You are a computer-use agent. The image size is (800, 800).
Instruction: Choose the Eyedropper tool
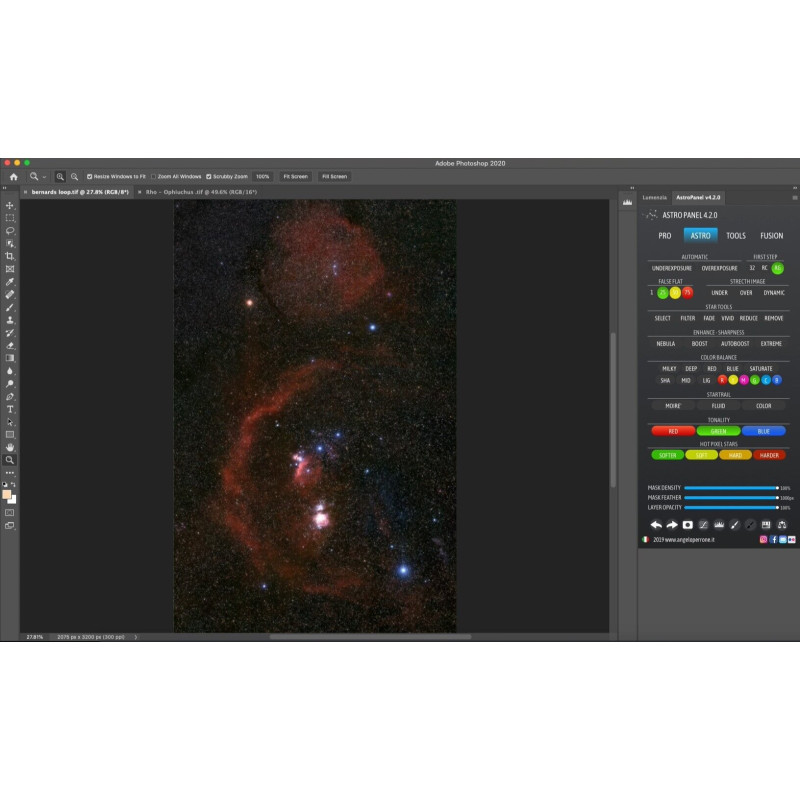[10, 282]
